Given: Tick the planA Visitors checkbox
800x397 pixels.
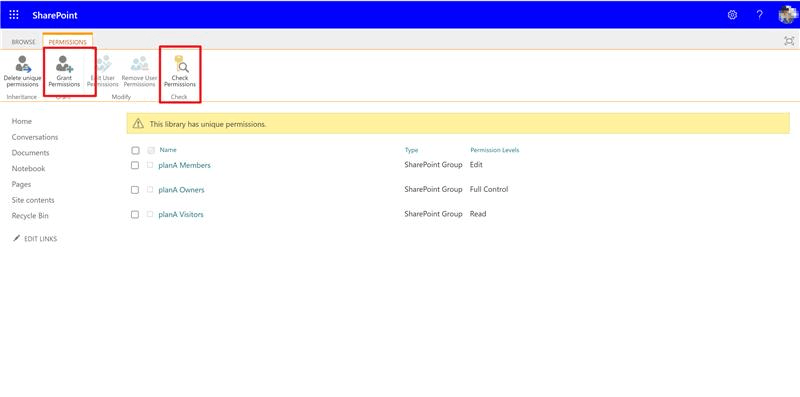Looking at the screenshot, I should 135,215.
